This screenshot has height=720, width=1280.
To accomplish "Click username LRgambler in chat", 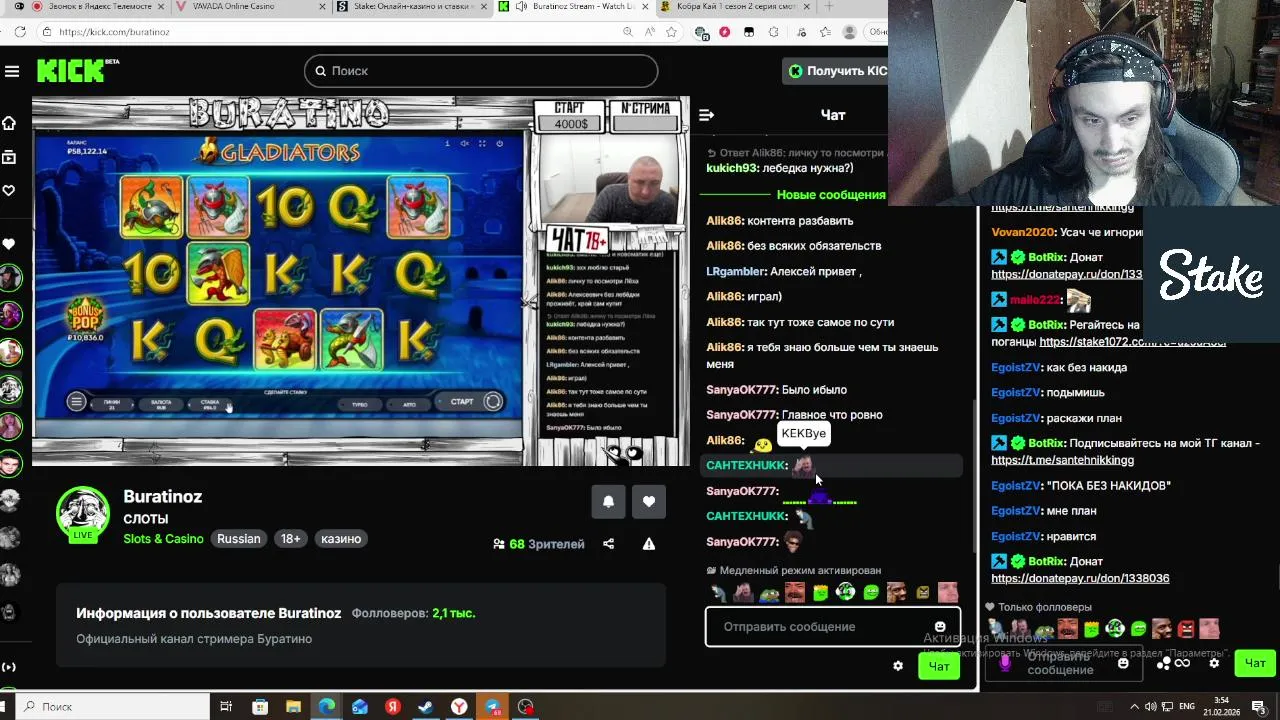I will [x=736, y=271].
